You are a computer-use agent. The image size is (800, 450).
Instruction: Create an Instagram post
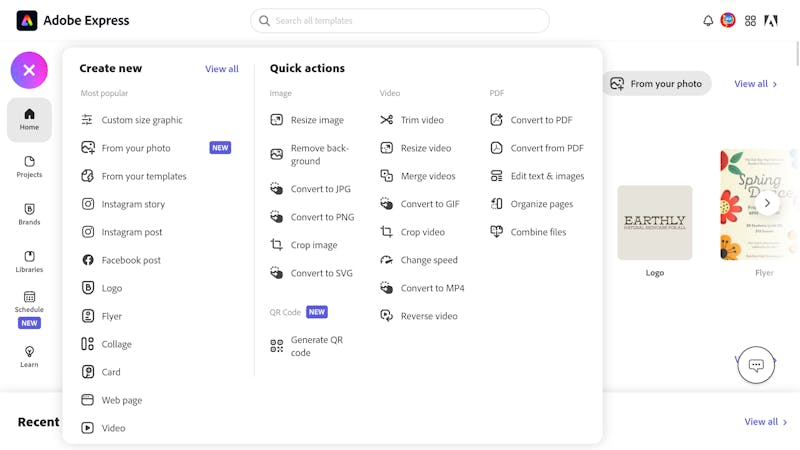coord(121,232)
